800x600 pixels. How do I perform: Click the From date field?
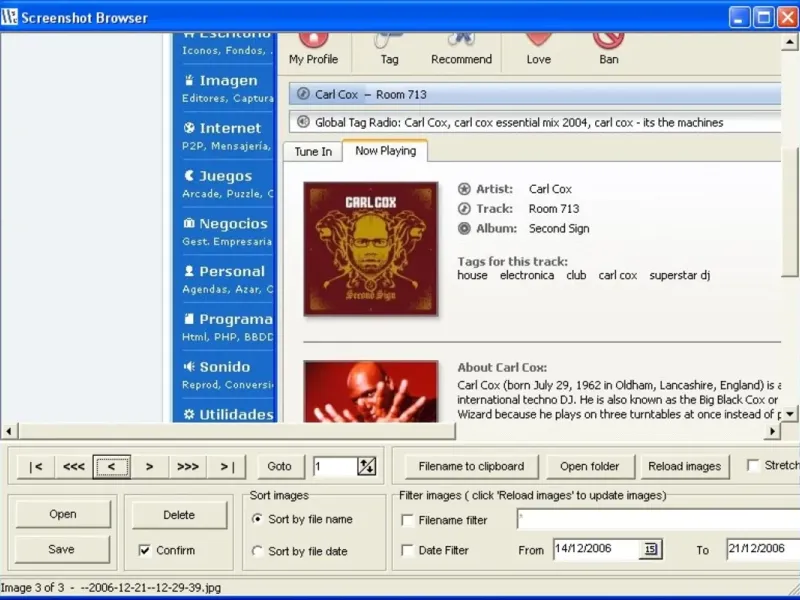[x=596, y=549]
